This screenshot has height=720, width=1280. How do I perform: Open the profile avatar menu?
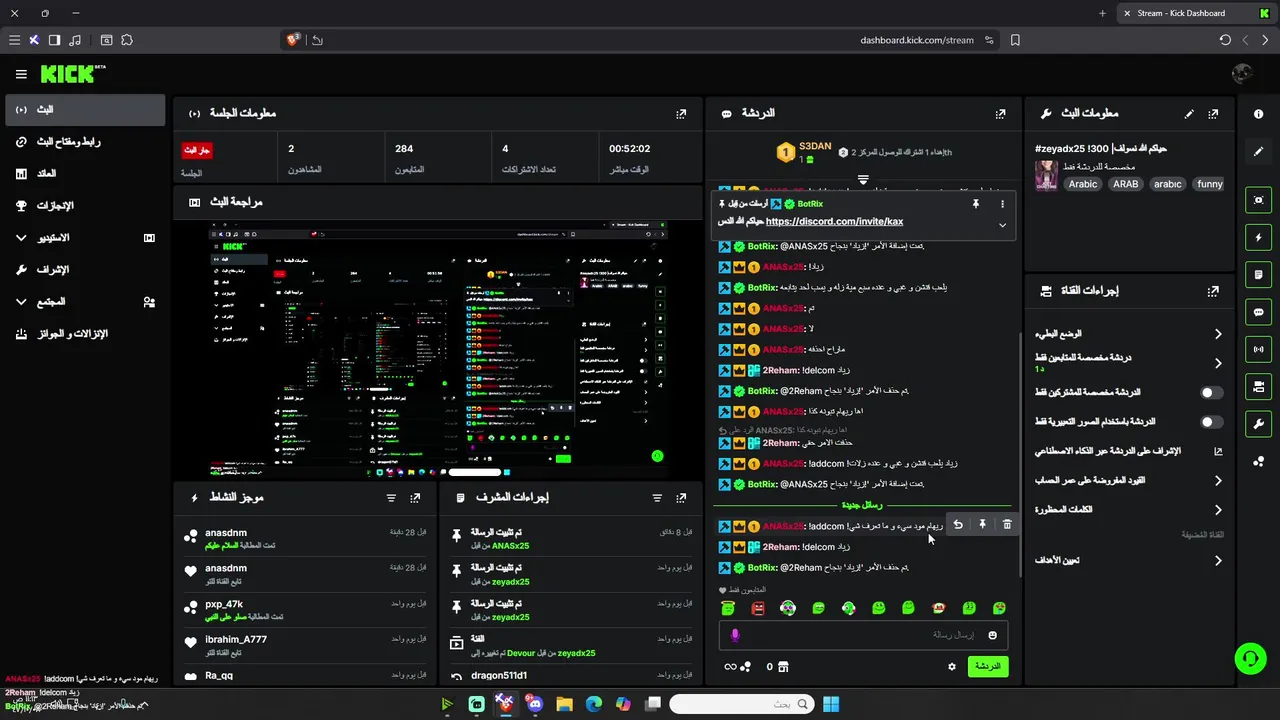point(1242,74)
